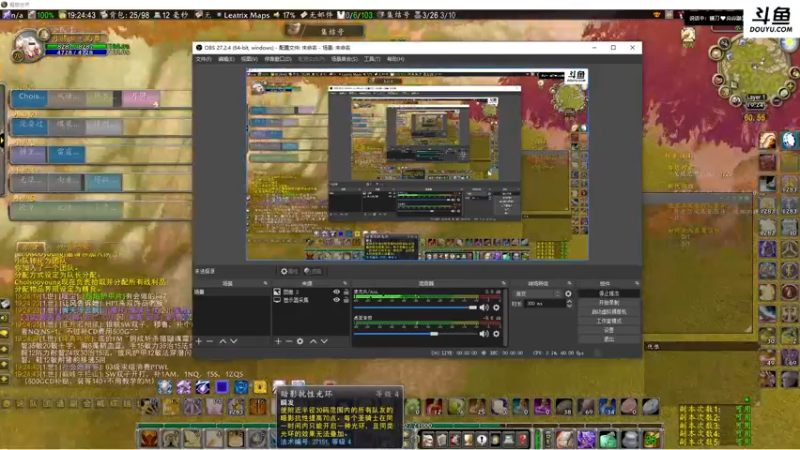Pop out the 混音器 dock panel

point(504,283)
